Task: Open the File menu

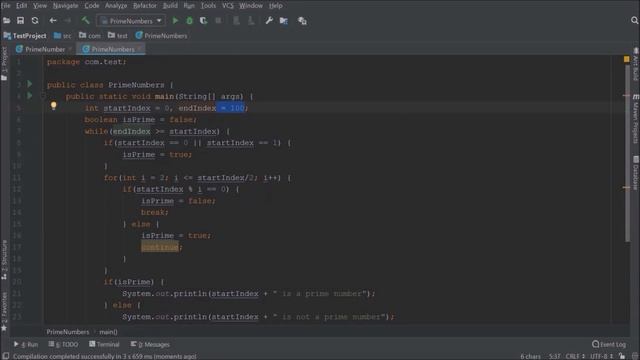Action: tap(5, 6)
